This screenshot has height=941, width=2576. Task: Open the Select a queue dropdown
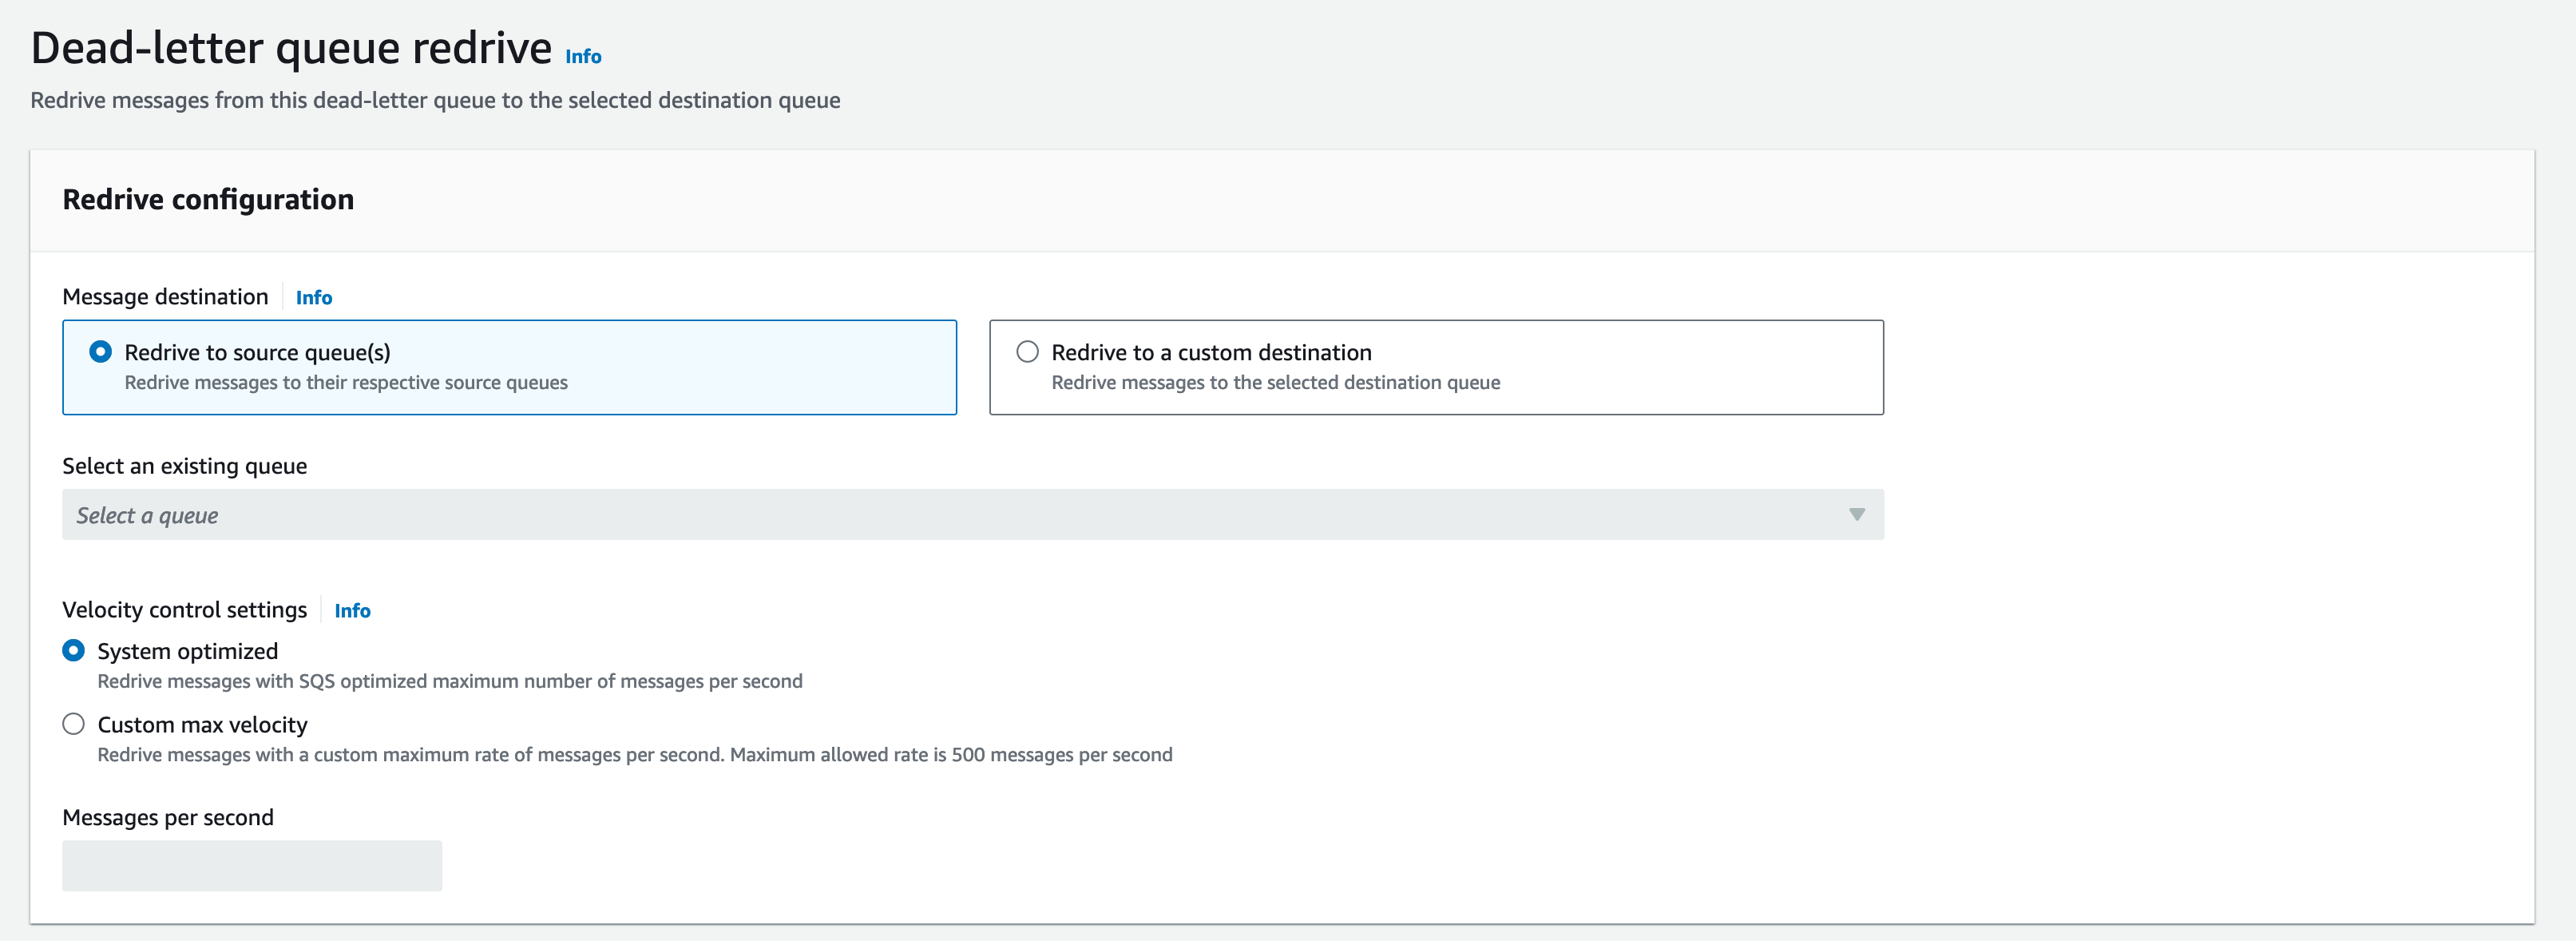[972, 515]
